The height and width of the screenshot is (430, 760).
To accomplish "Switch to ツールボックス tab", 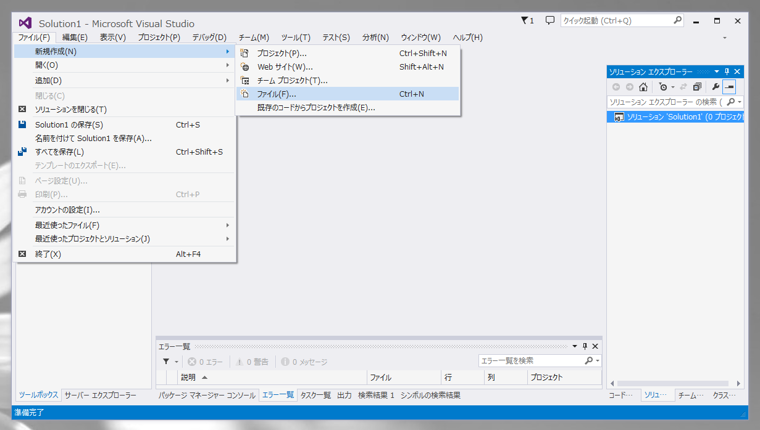I will click(x=38, y=395).
